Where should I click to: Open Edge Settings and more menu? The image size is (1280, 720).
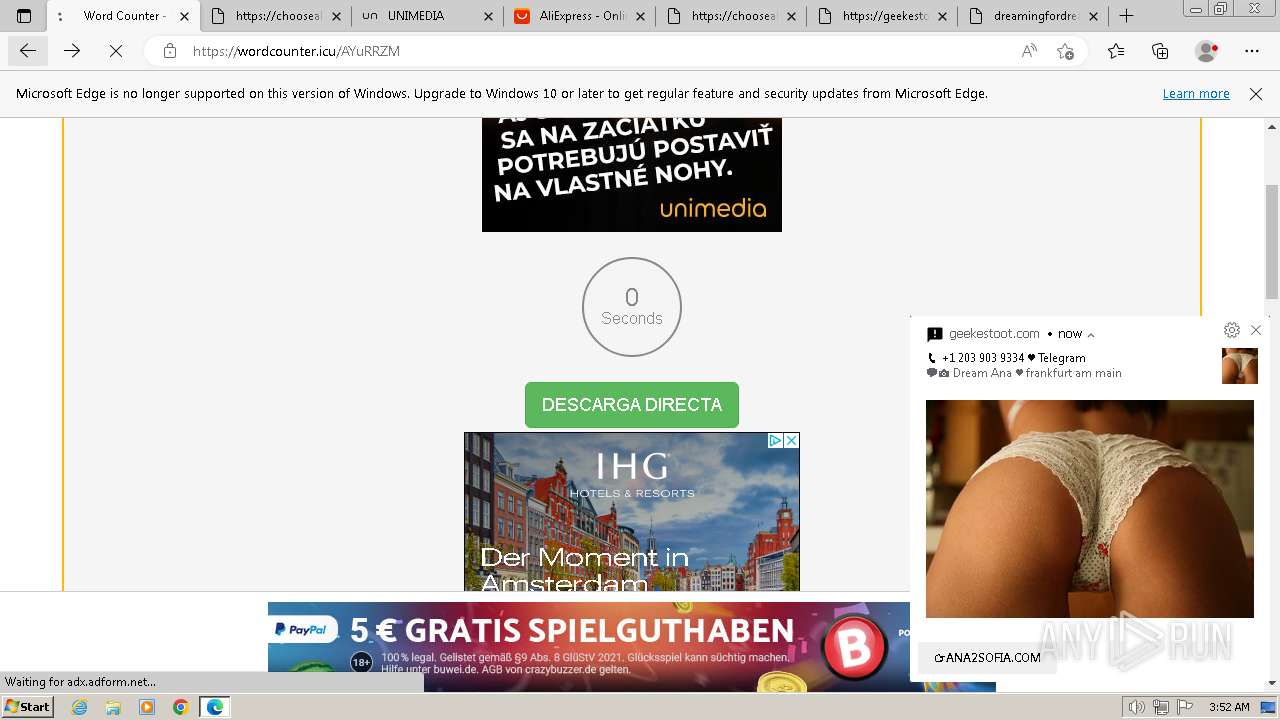coord(1252,51)
